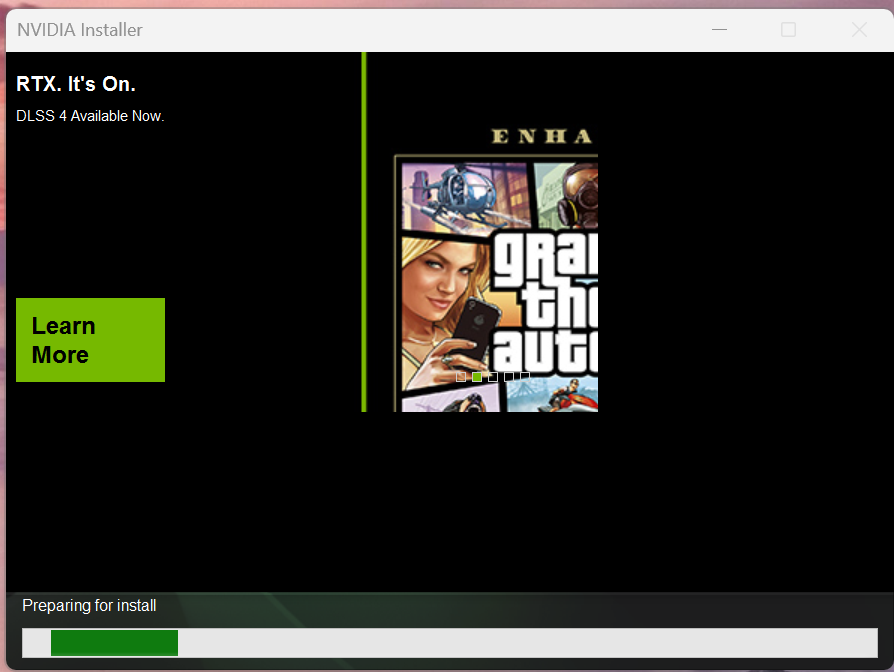This screenshot has height=672, width=894.
Task: Select the active green carousel indicator
Action: pos(477,377)
